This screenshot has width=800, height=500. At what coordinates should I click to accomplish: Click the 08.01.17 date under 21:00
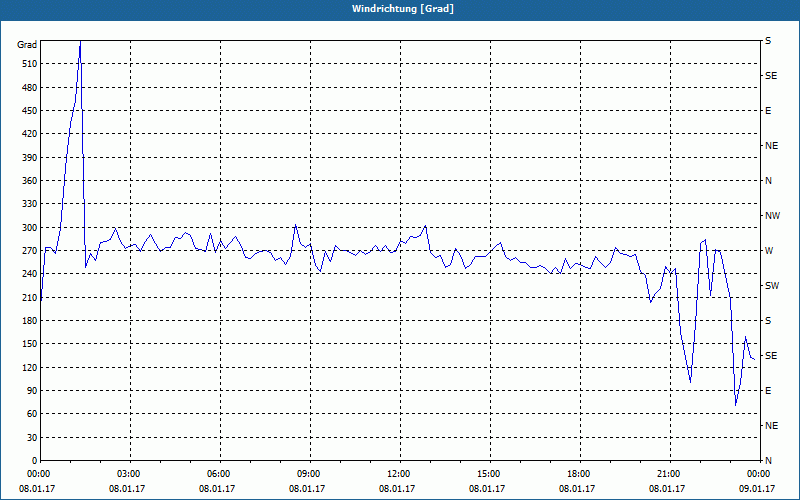667,489
